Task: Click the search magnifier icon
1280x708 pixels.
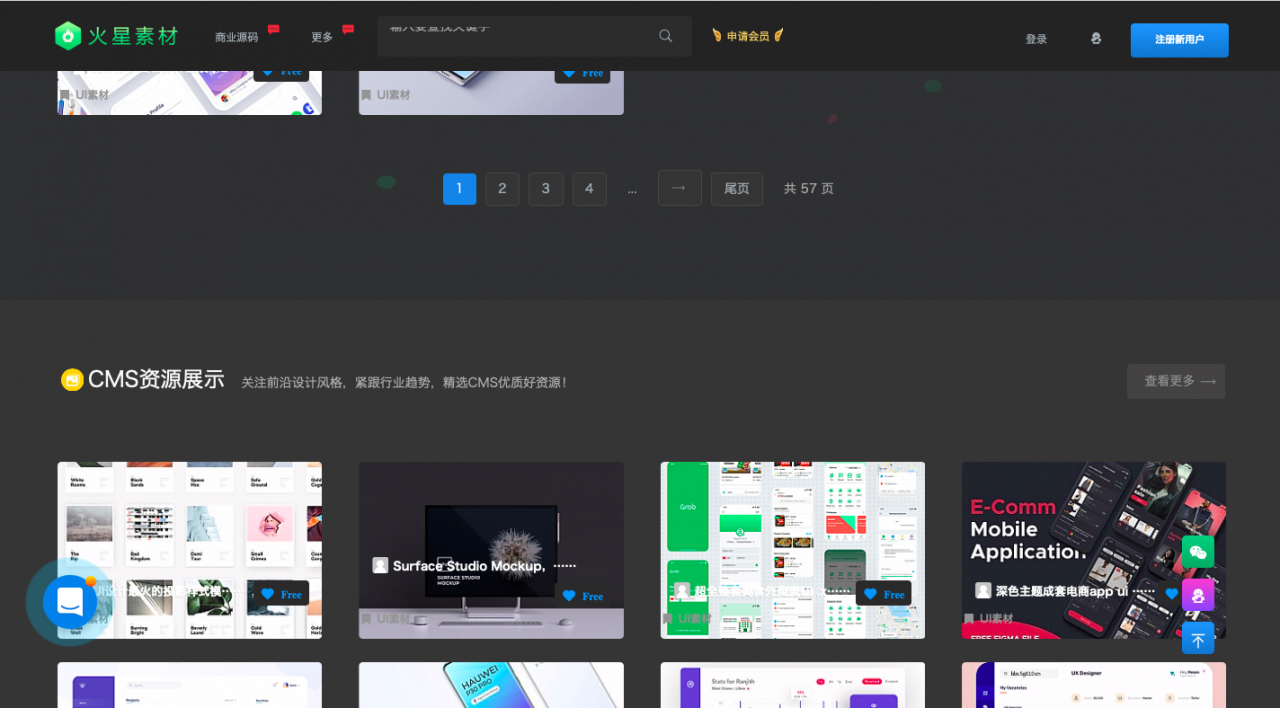Action: pyautogui.click(x=665, y=35)
